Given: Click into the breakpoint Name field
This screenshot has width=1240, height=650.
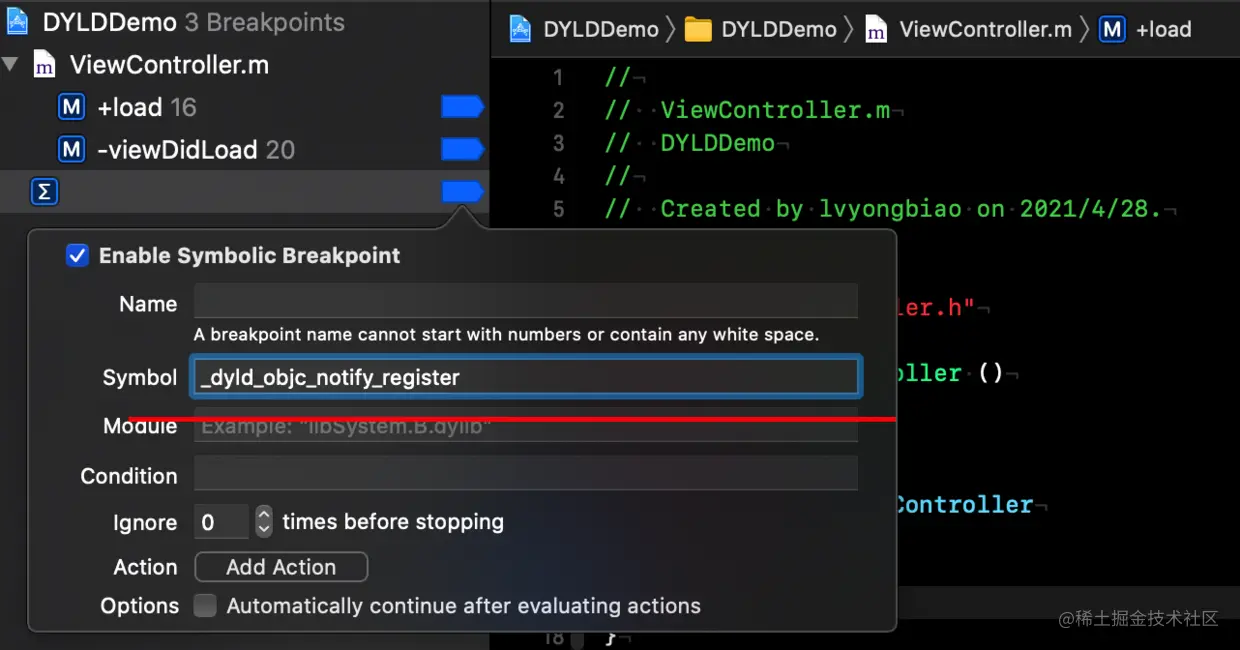Looking at the screenshot, I should coord(526,303).
